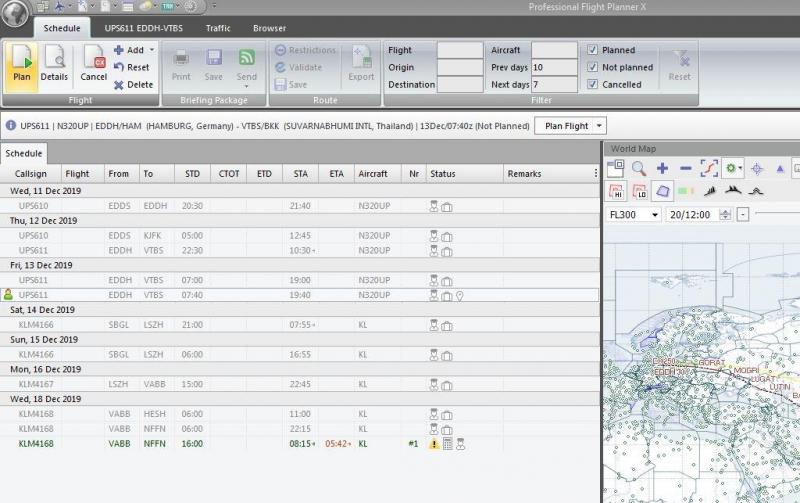Open flight Details from the ribbon
800x503 pixels.
(55, 66)
